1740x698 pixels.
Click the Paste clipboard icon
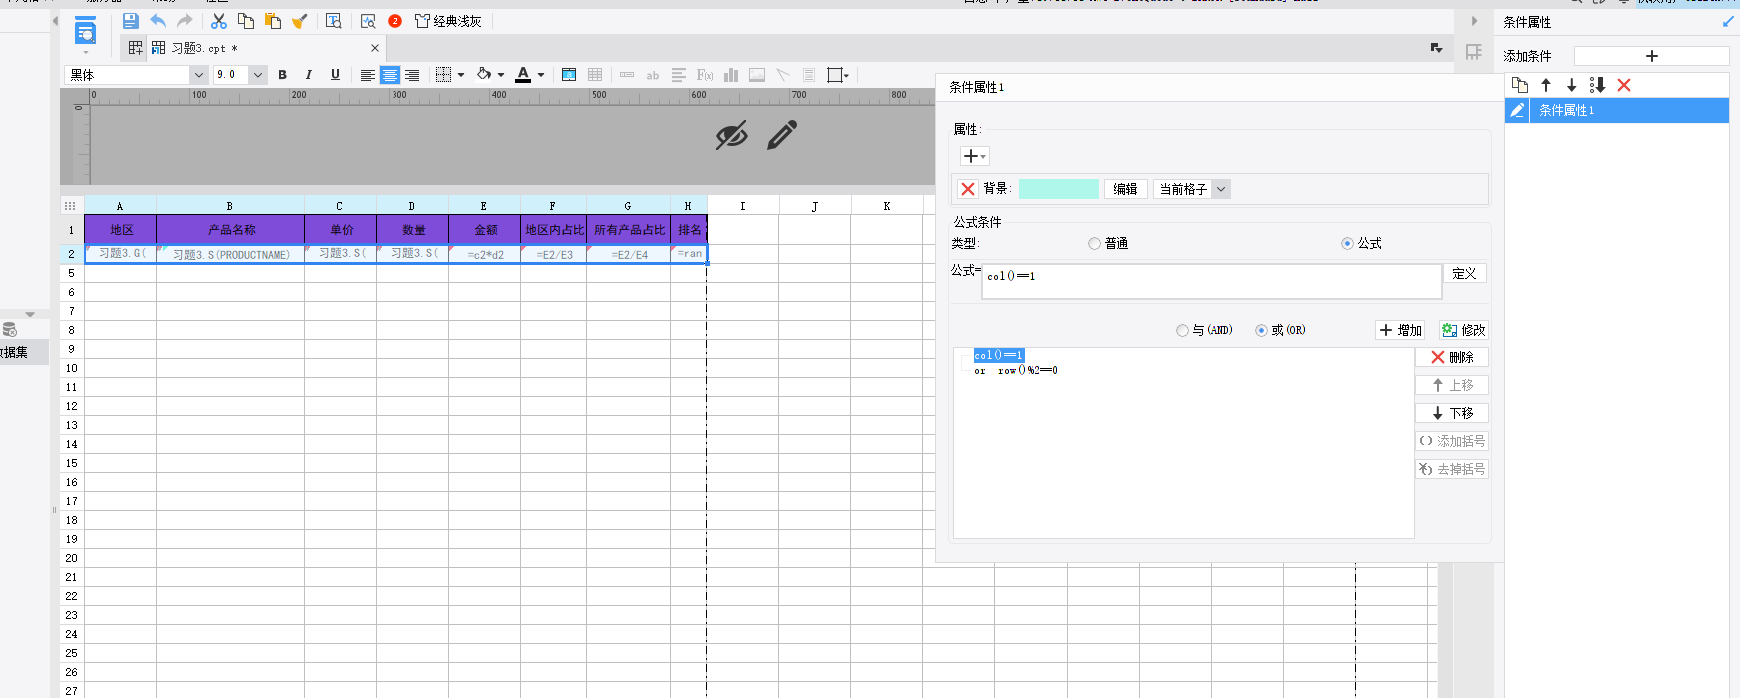point(273,21)
